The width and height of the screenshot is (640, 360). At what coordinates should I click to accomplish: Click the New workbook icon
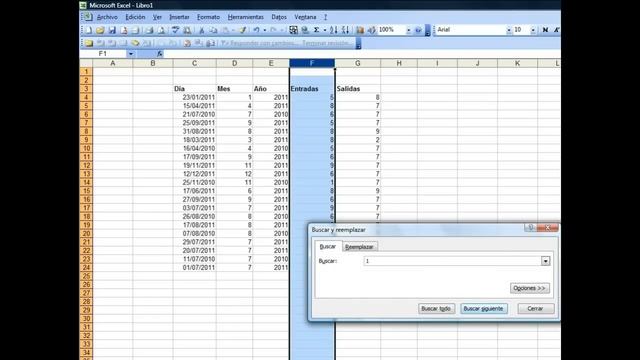tap(89, 30)
